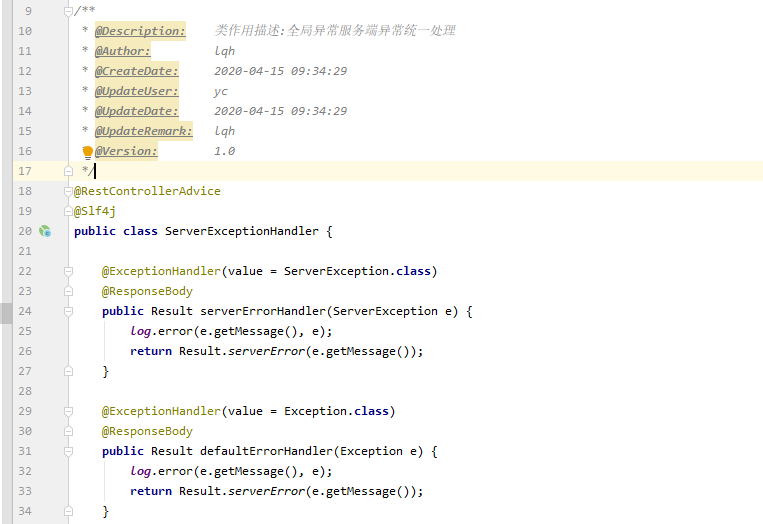Click serverError call on line 26
This screenshot has width=763, height=524.
pos(266,351)
